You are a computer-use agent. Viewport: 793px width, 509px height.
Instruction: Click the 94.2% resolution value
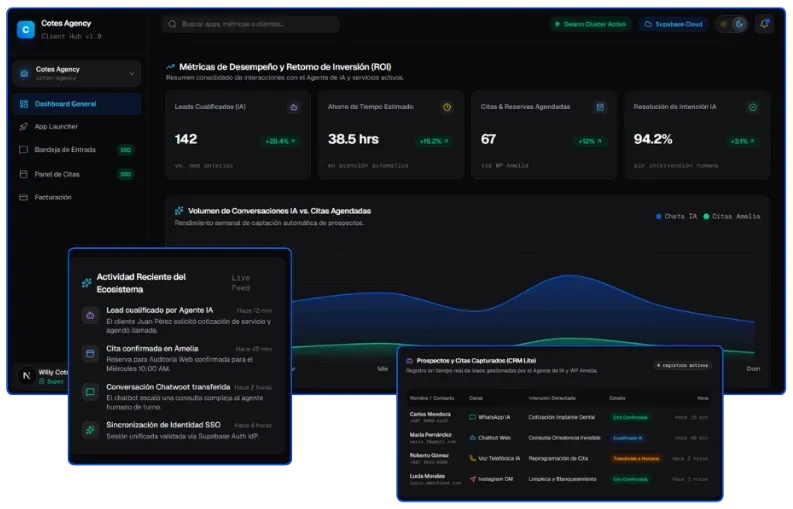point(653,139)
